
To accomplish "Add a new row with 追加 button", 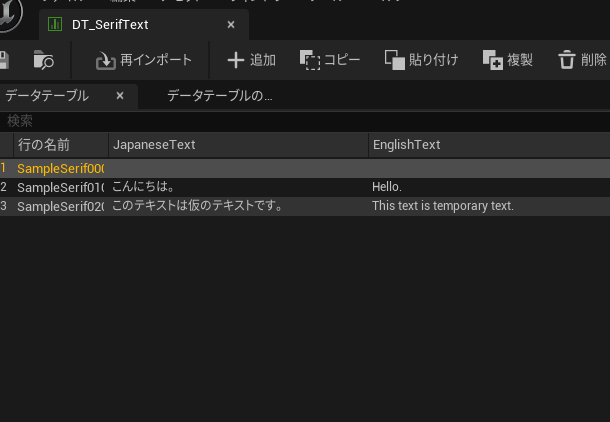I will [251, 60].
